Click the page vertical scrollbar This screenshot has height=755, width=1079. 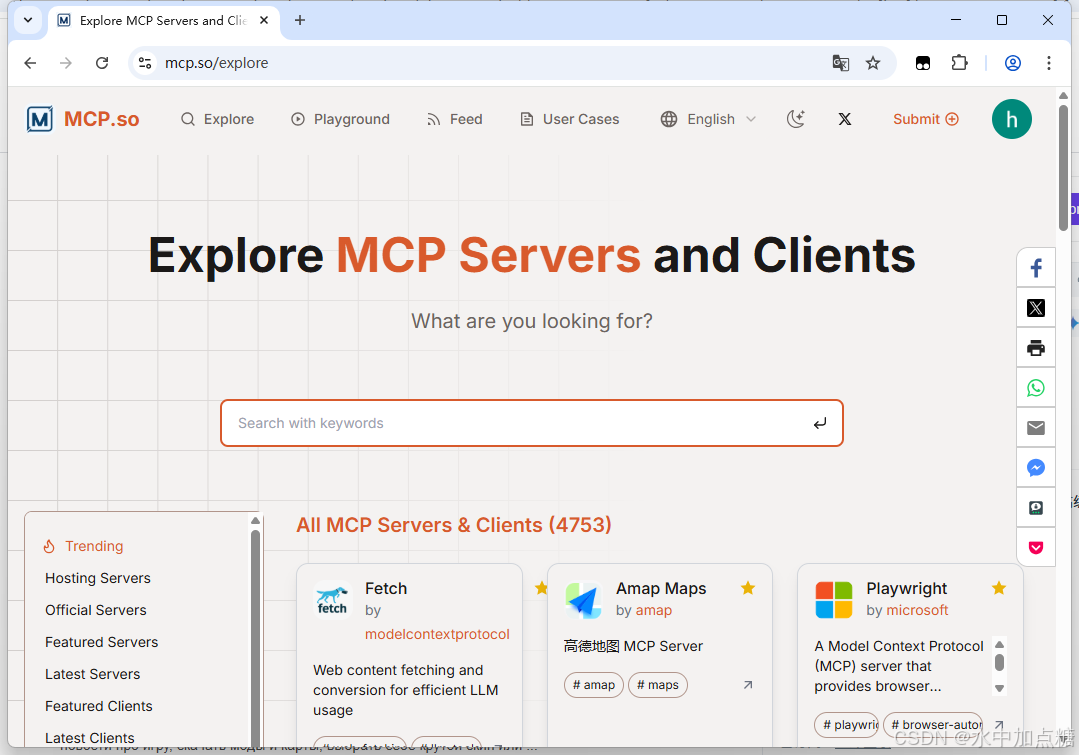coord(1063,167)
